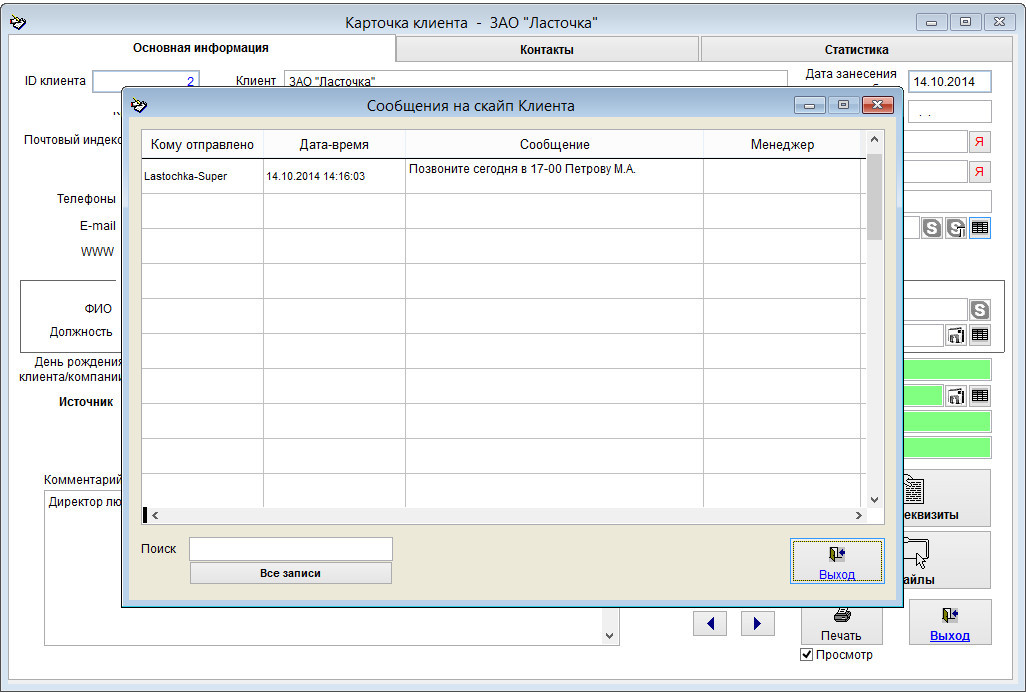The height and width of the screenshot is (693, 1026).
Task: Click the Менеджер column header
Action: pos(783,145)
